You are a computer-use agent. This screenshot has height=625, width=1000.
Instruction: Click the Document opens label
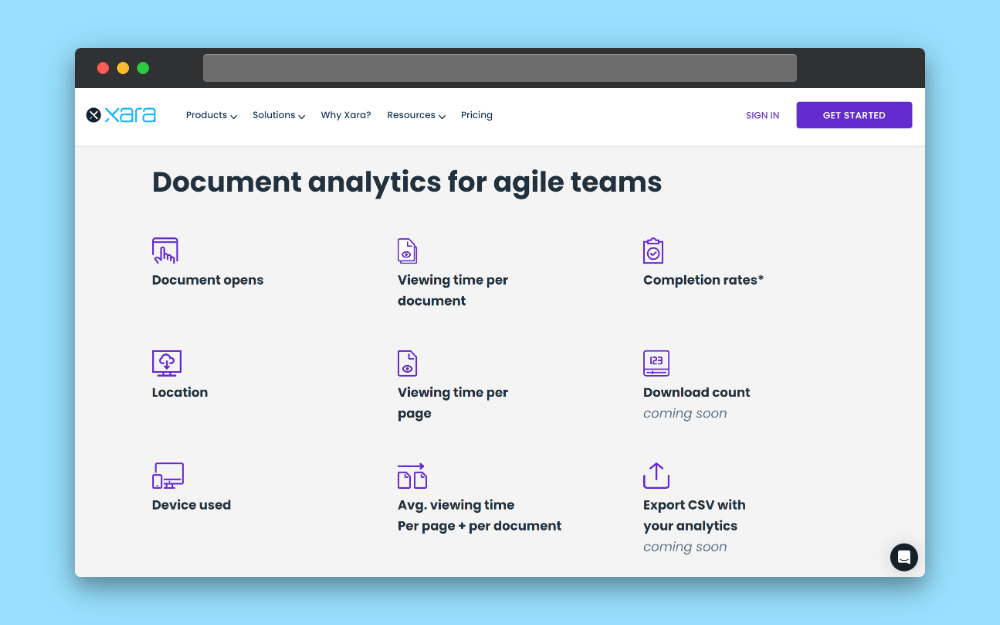point(207,280)
